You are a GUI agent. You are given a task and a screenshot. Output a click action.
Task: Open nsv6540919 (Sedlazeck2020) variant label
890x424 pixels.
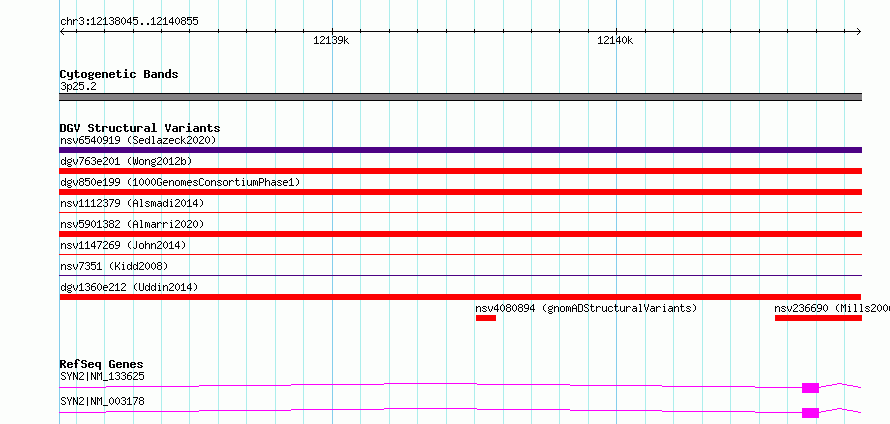pos(138,140)
